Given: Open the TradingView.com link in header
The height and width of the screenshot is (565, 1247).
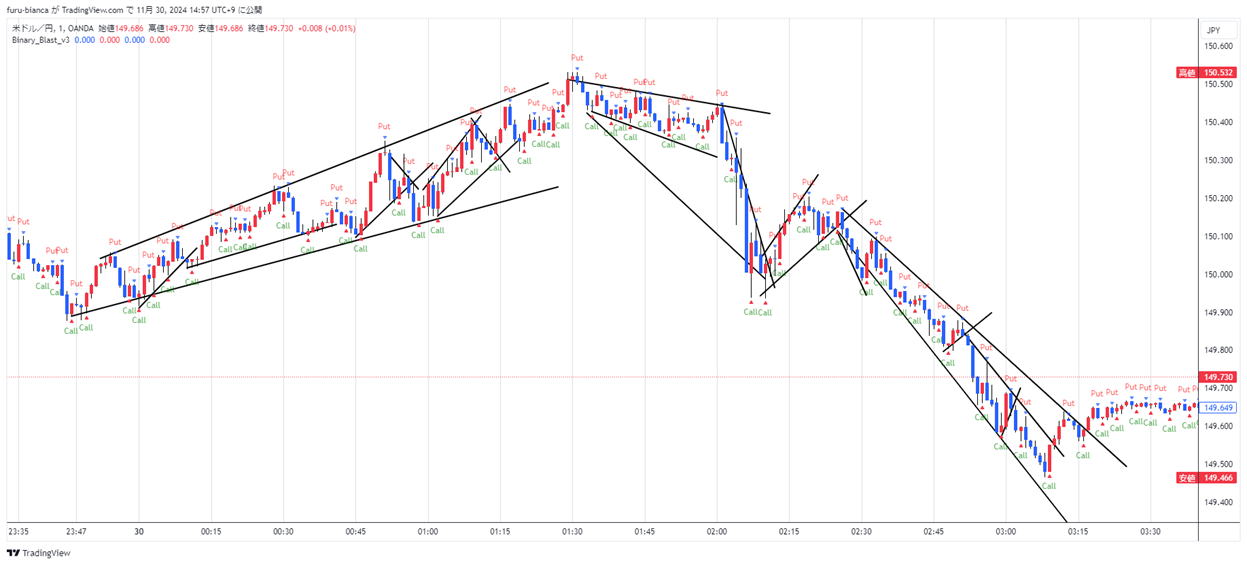Looking at the screenshot, I should pyautogui.click(x=90, y=10).
